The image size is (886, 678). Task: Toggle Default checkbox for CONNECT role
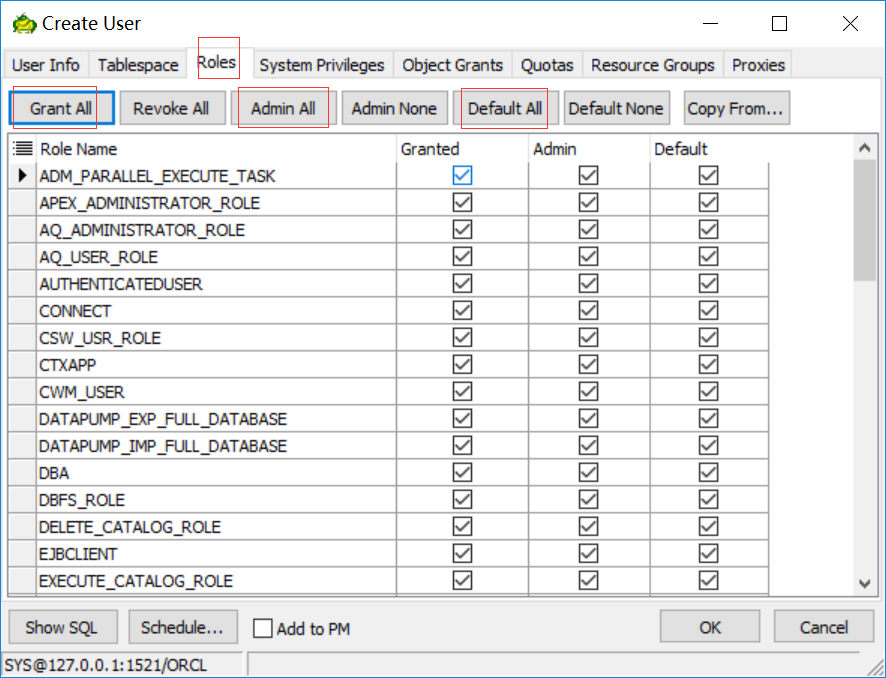[709, 310]
